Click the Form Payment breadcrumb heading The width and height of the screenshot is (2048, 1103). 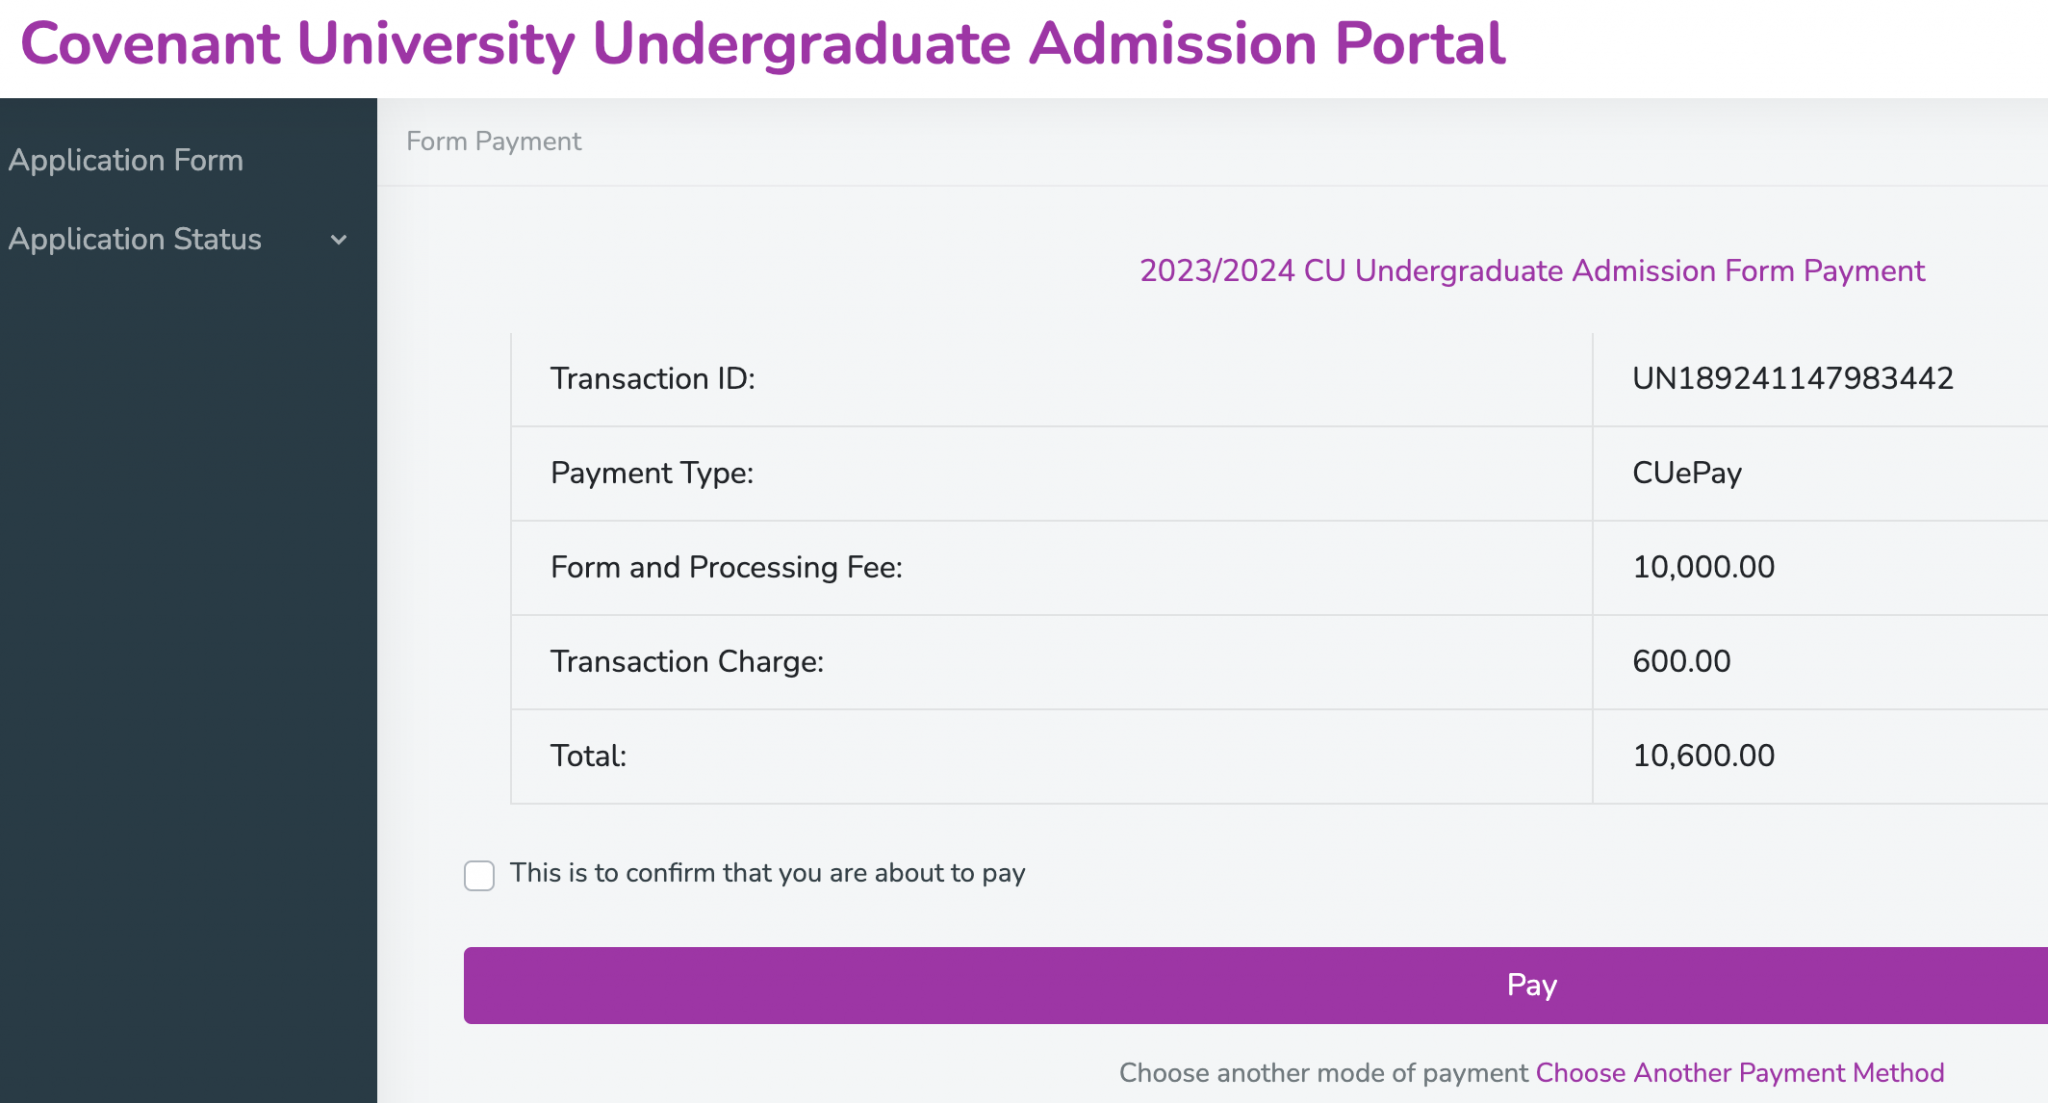tap(493, 141)
